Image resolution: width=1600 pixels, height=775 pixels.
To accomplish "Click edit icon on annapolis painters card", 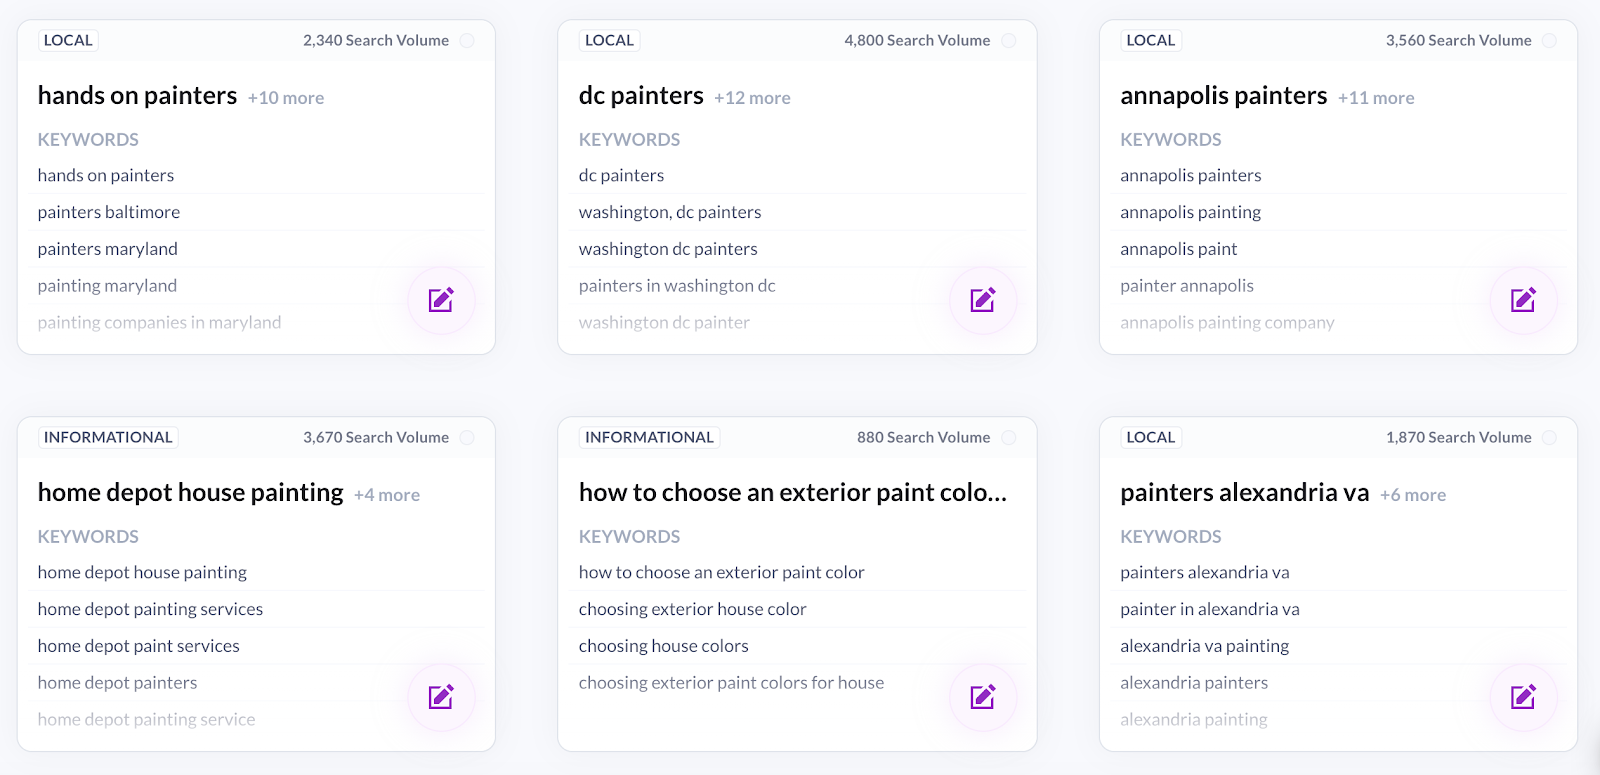I will coord(1523,300).
